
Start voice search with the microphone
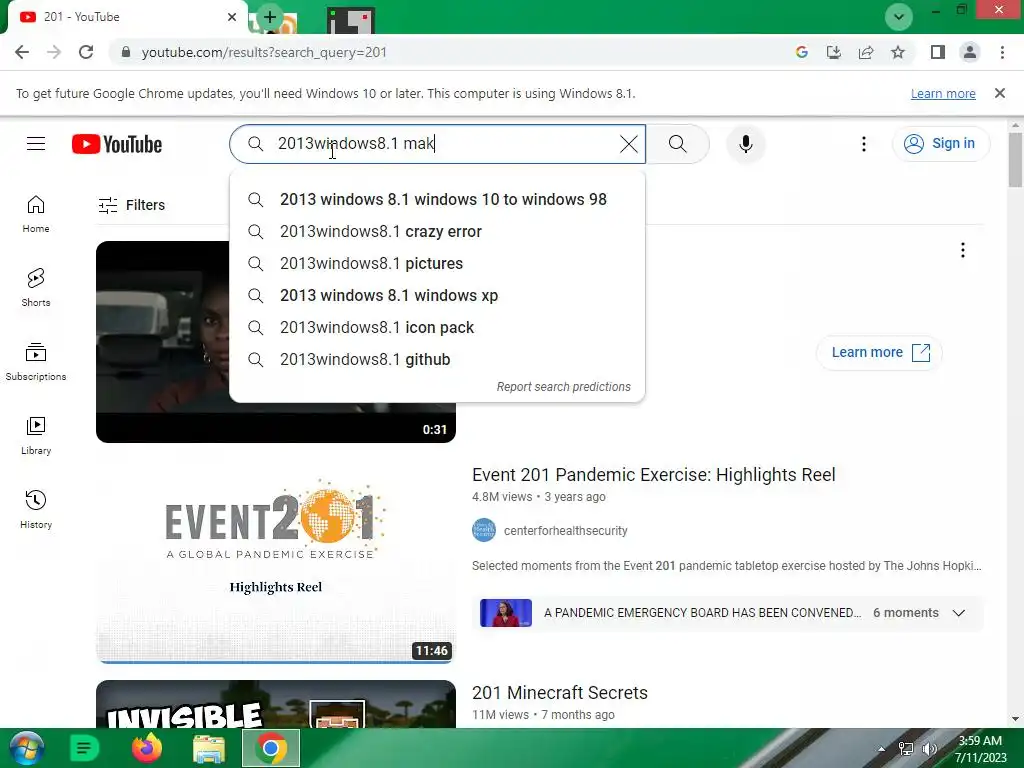pos(746,144)
